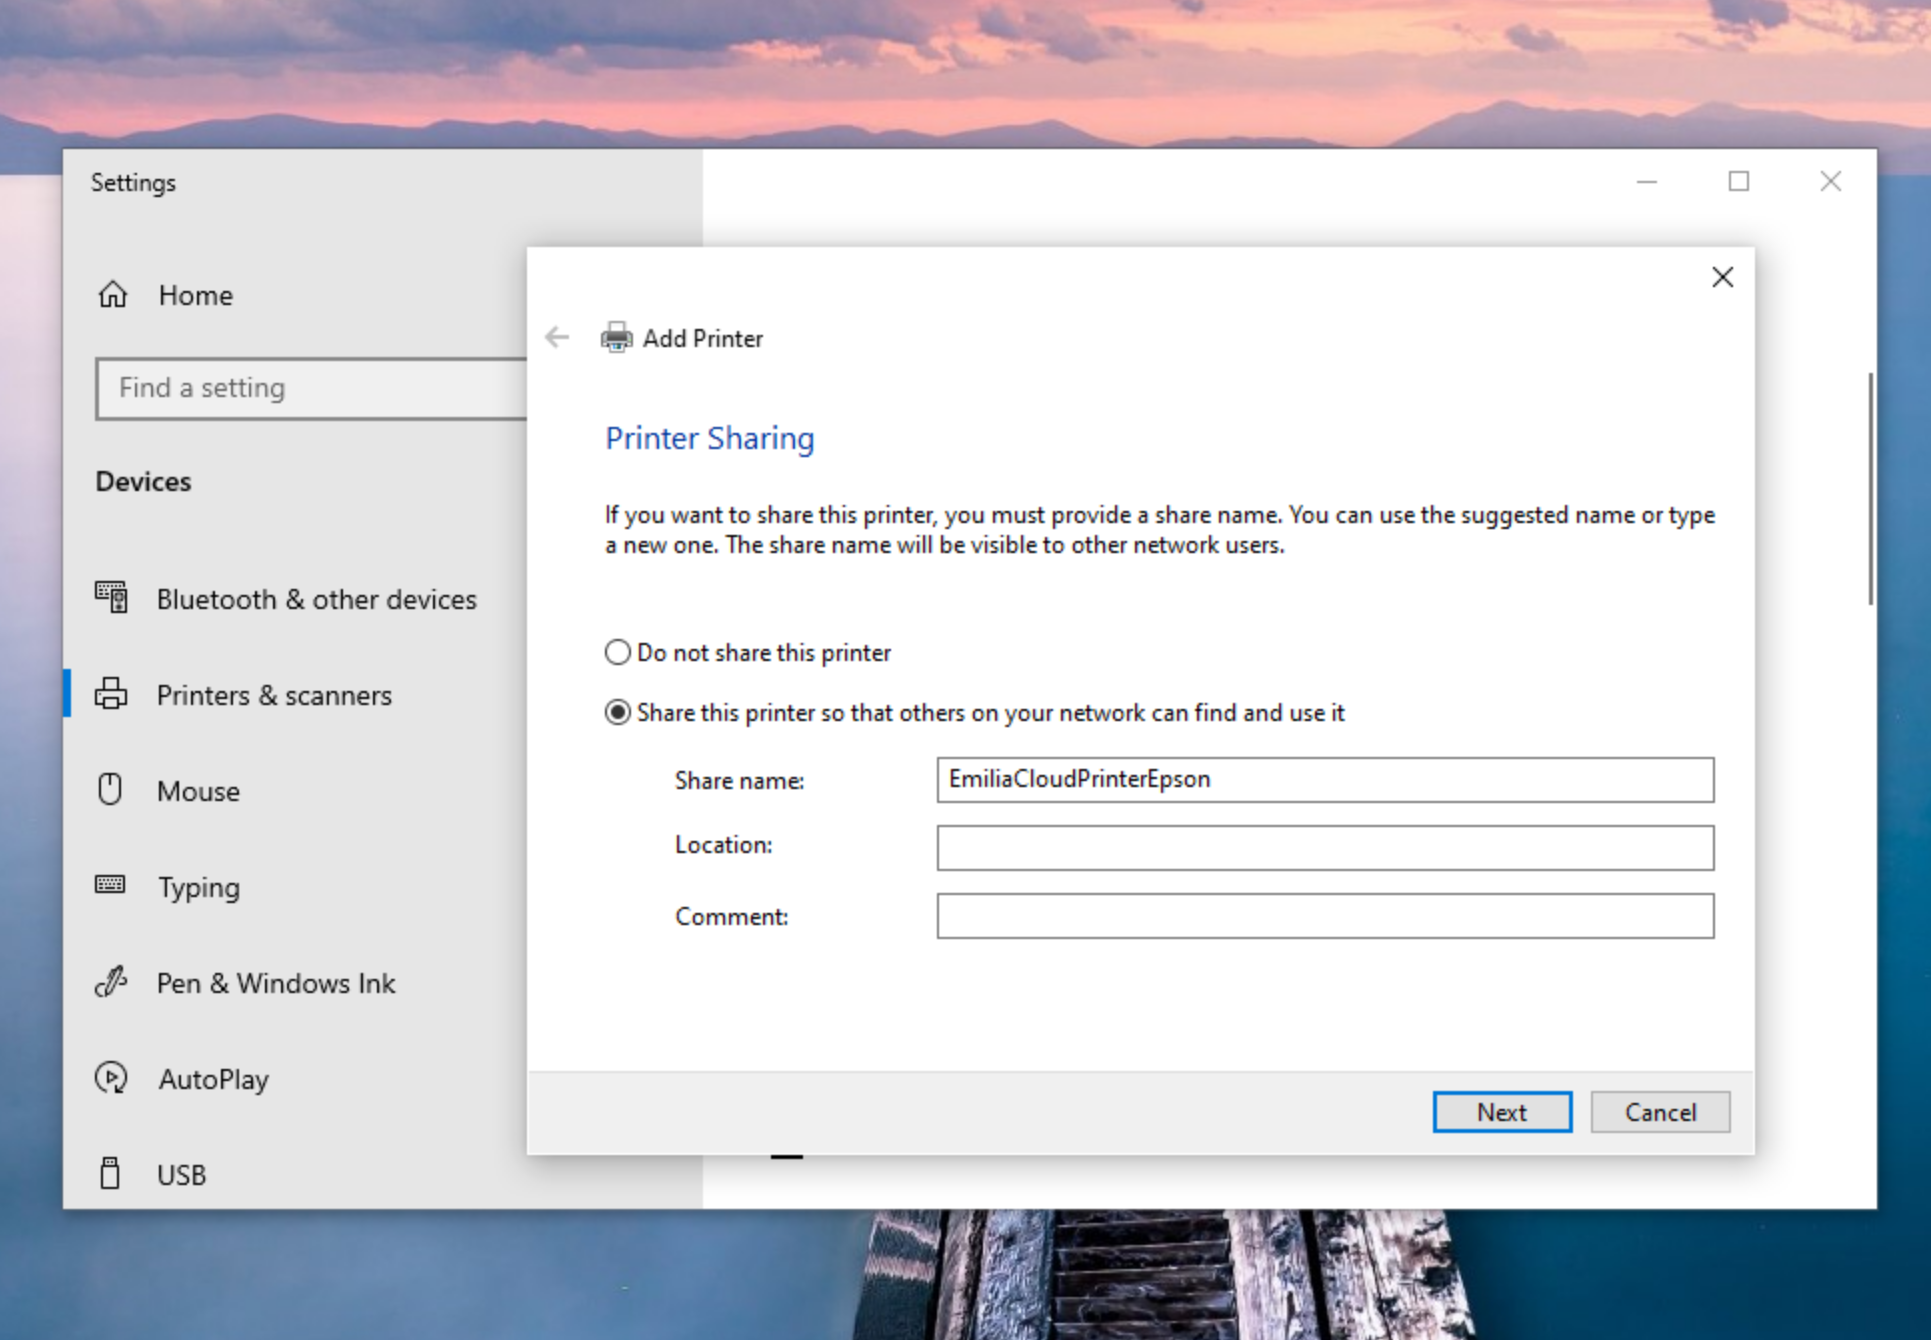Click the Mouse icon in sidebar
1931x1340 pixels.
tap(110, 790)
